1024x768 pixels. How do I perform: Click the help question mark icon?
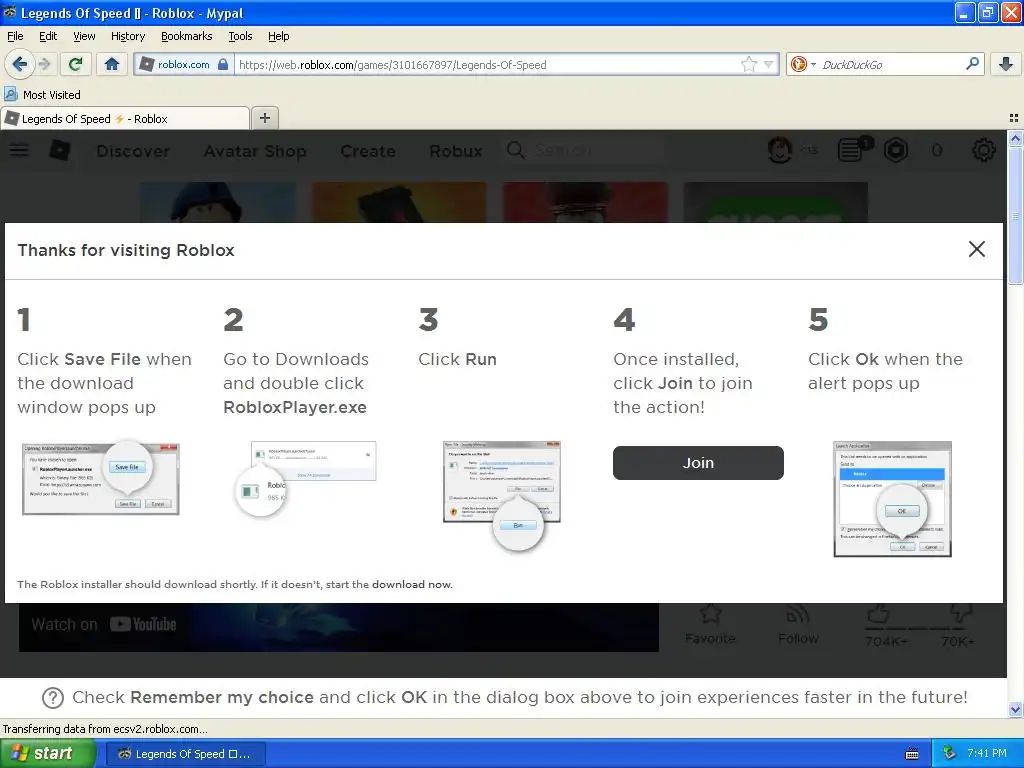[x=53, y=697]
